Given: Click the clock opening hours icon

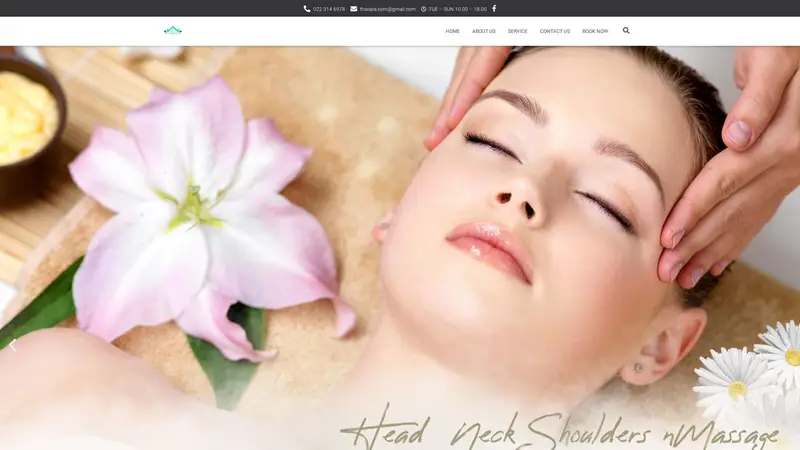Looking at the screenshot, I should coord(423,9).
